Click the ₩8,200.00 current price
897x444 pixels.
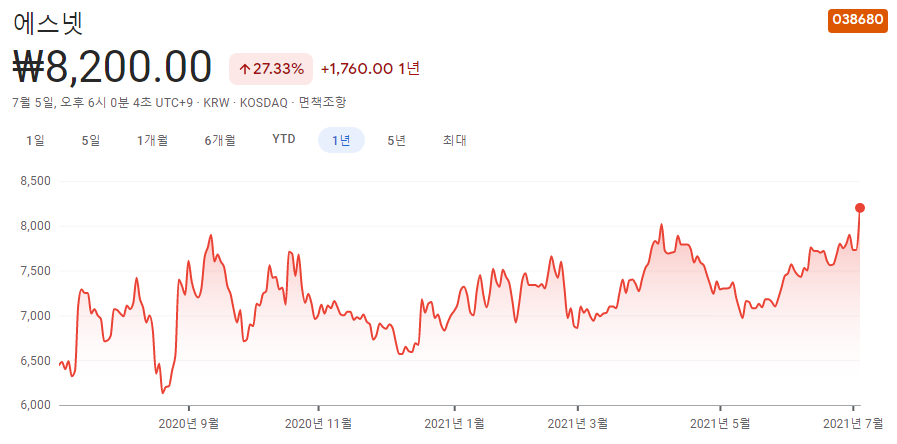coord(112,68)
